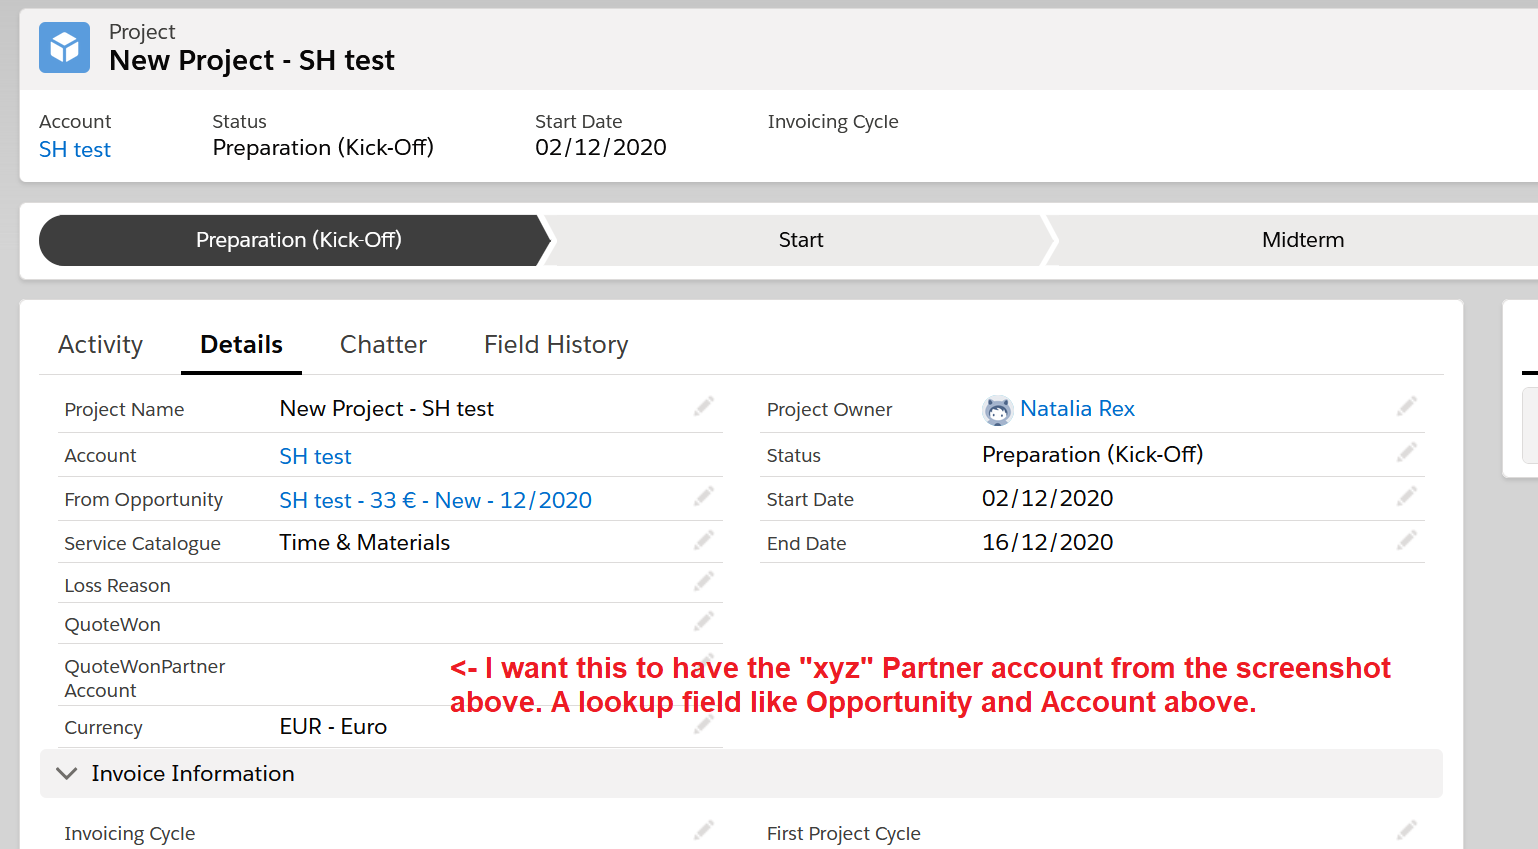Collapse the Invoice Information section

coord(66,773)
